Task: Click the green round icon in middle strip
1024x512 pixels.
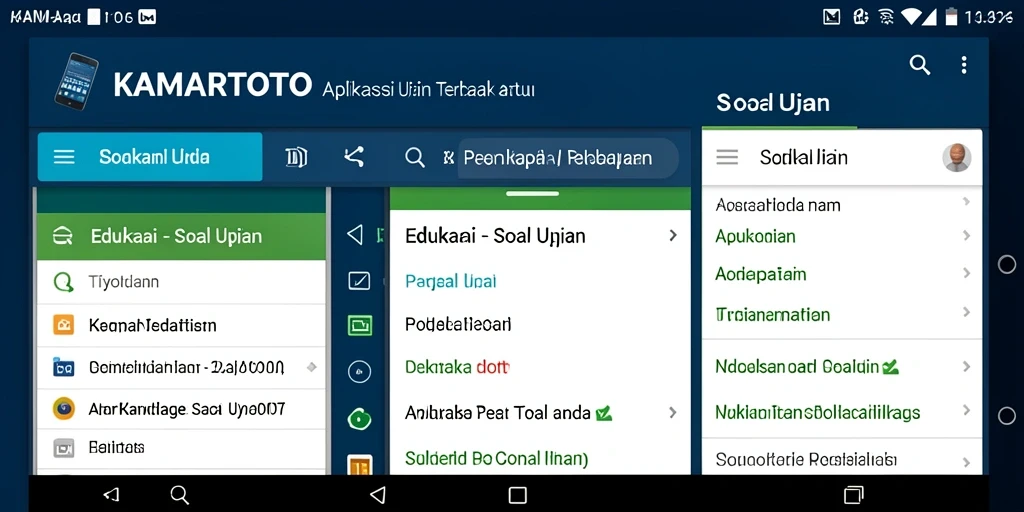Action: pyautogui.click(x=359, y=418)
